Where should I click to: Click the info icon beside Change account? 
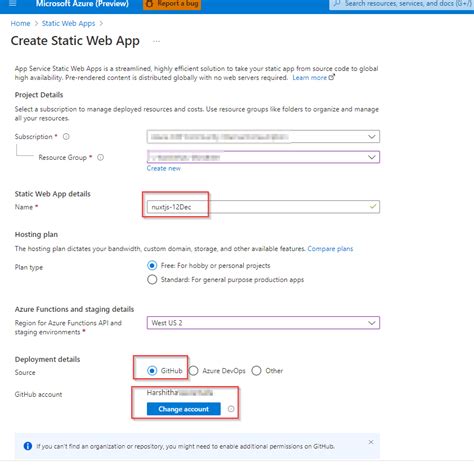[x=231, y=409]
